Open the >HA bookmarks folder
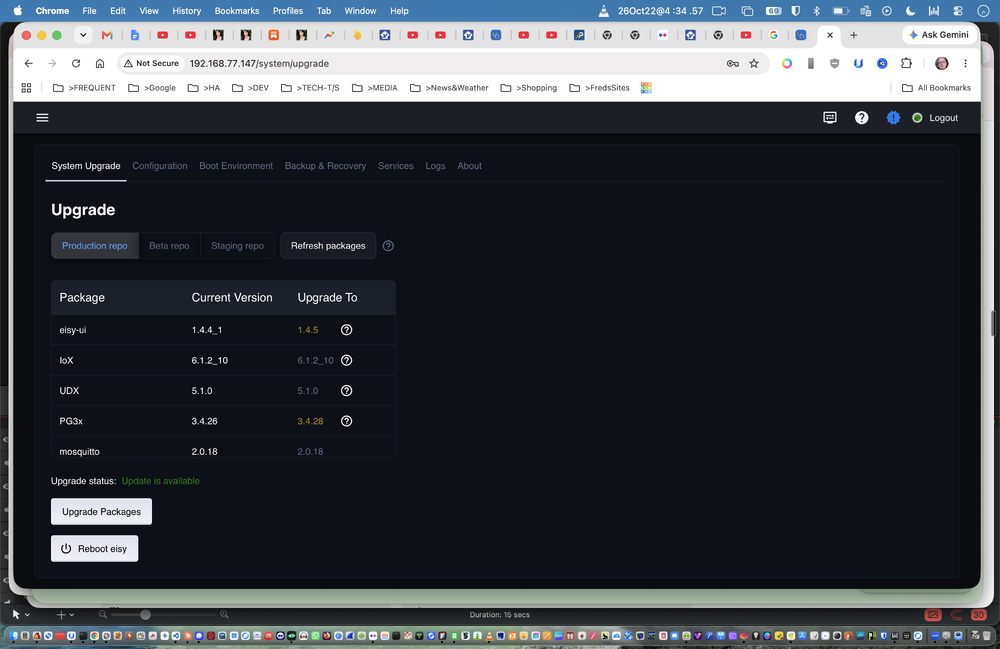 coord(203,88)
